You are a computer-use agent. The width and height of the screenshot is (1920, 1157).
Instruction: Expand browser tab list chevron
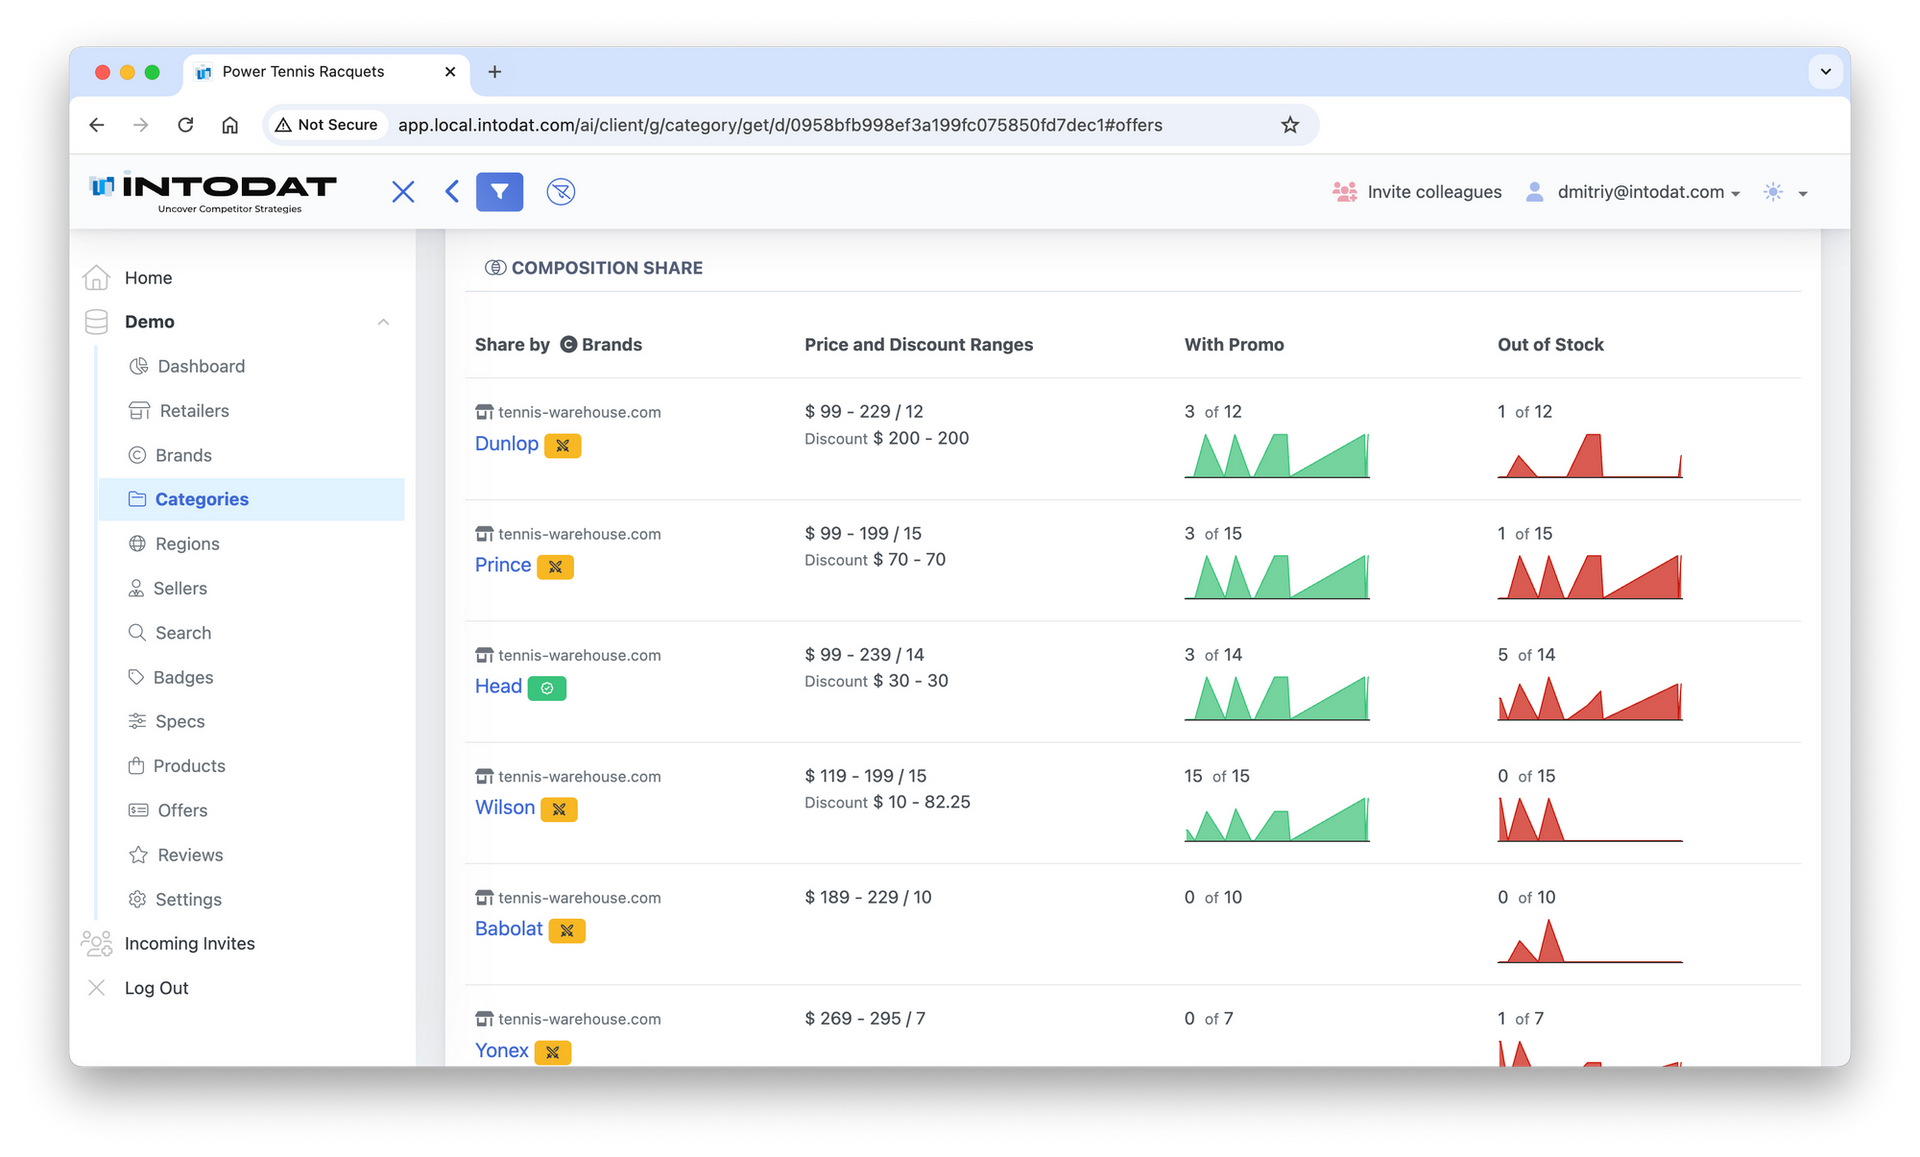click(1825, 72)
